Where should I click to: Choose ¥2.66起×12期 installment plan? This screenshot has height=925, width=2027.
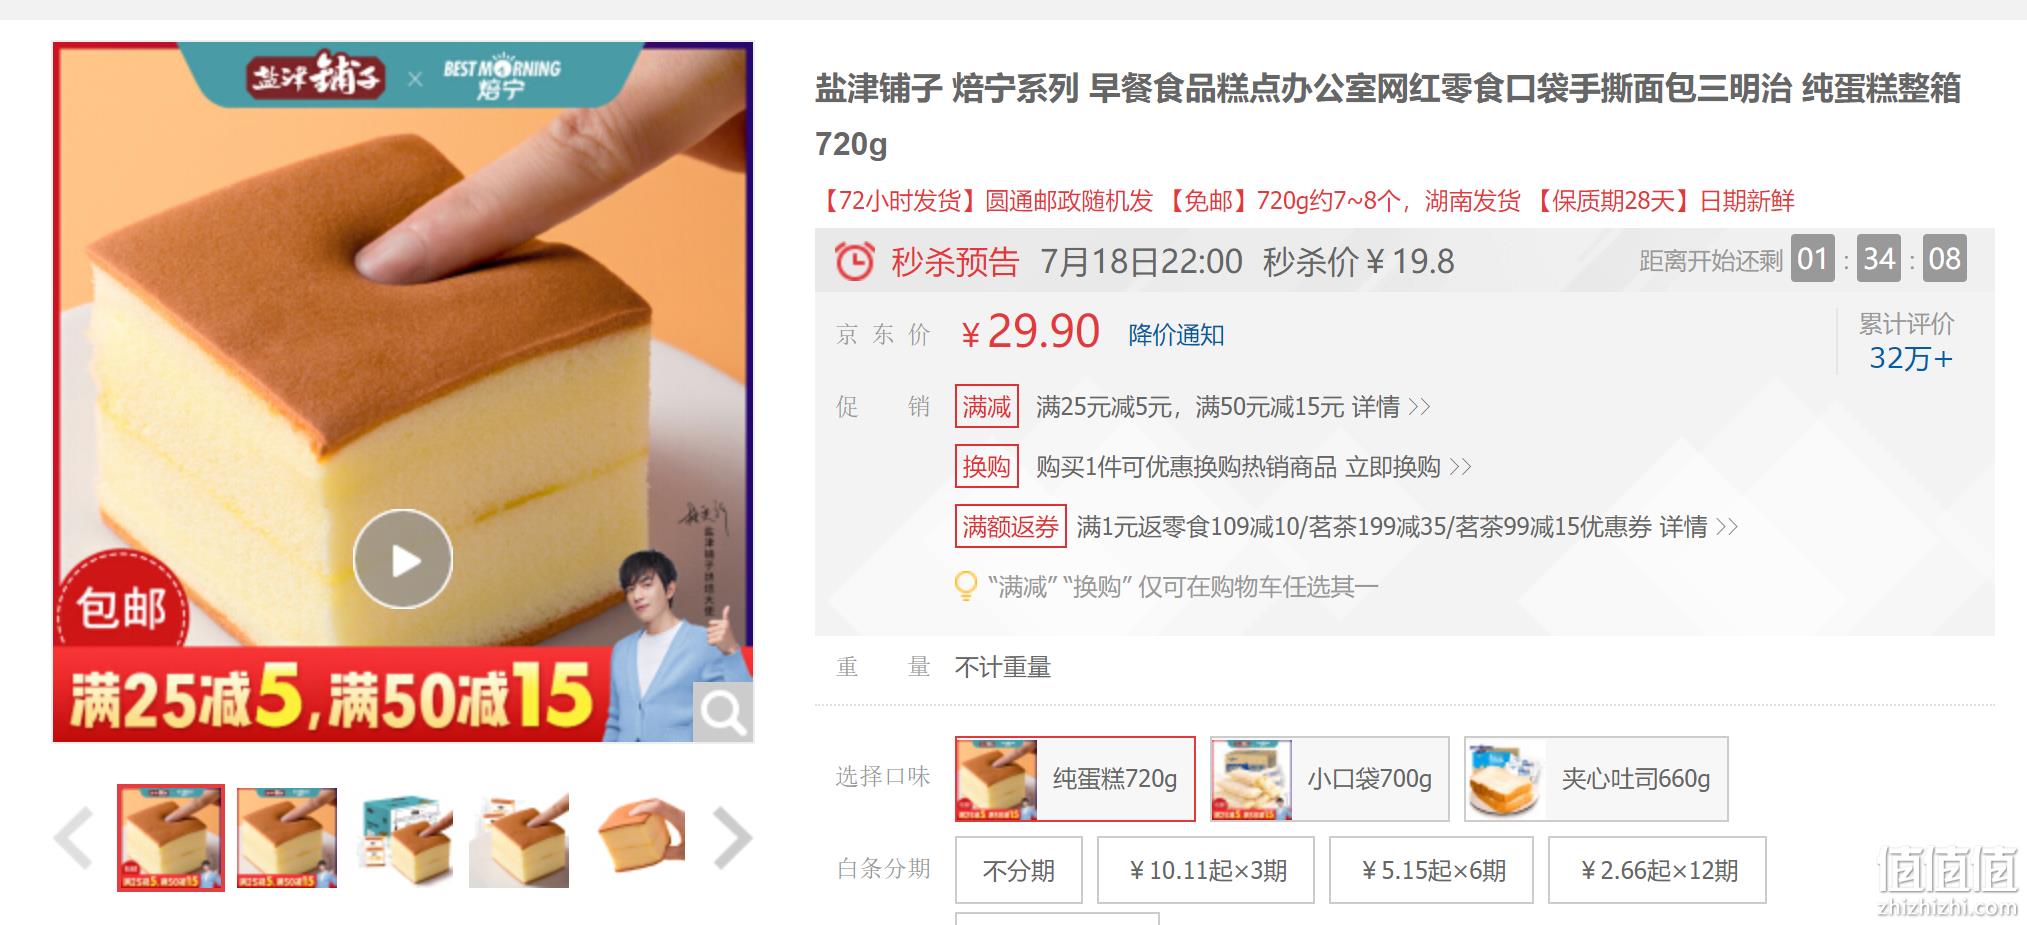pyautogui.click(x=1657, y=870)
